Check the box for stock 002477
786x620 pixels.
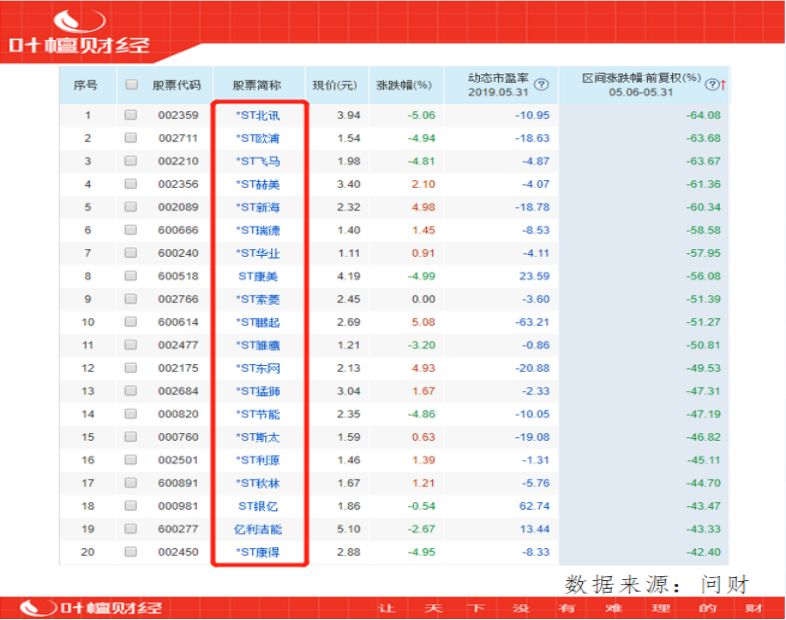131,344
